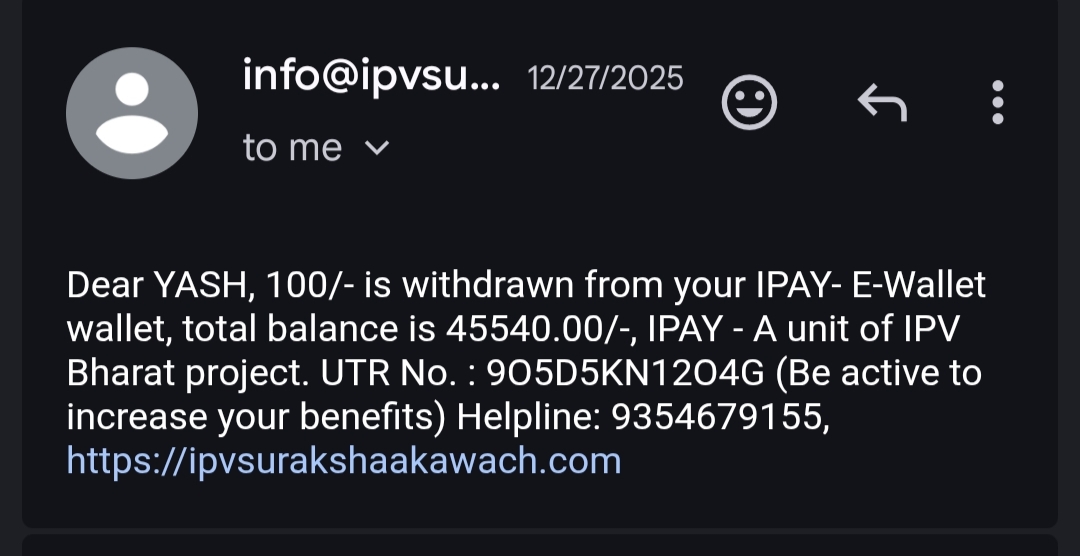1080x556 pixels.
Task: Tap the "Dear YASH" greeting text
Action: point(156,285)
